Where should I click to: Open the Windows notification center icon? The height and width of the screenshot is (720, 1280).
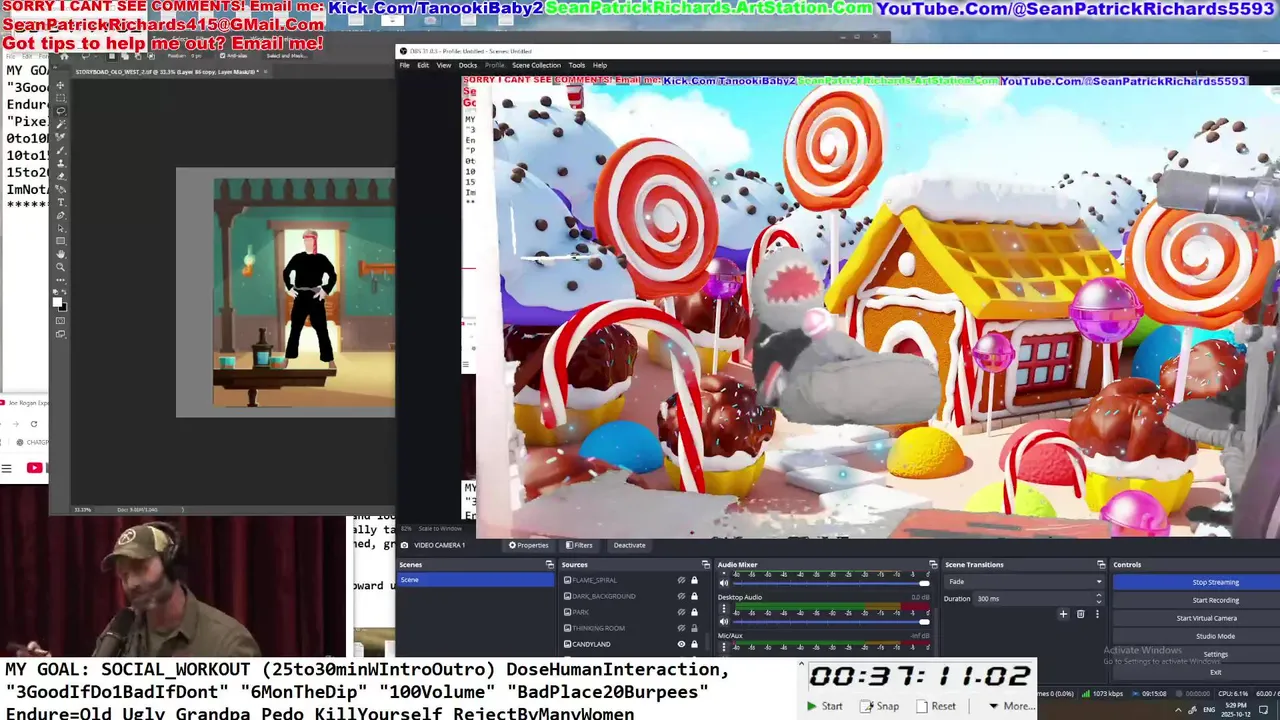point(1263,709)
